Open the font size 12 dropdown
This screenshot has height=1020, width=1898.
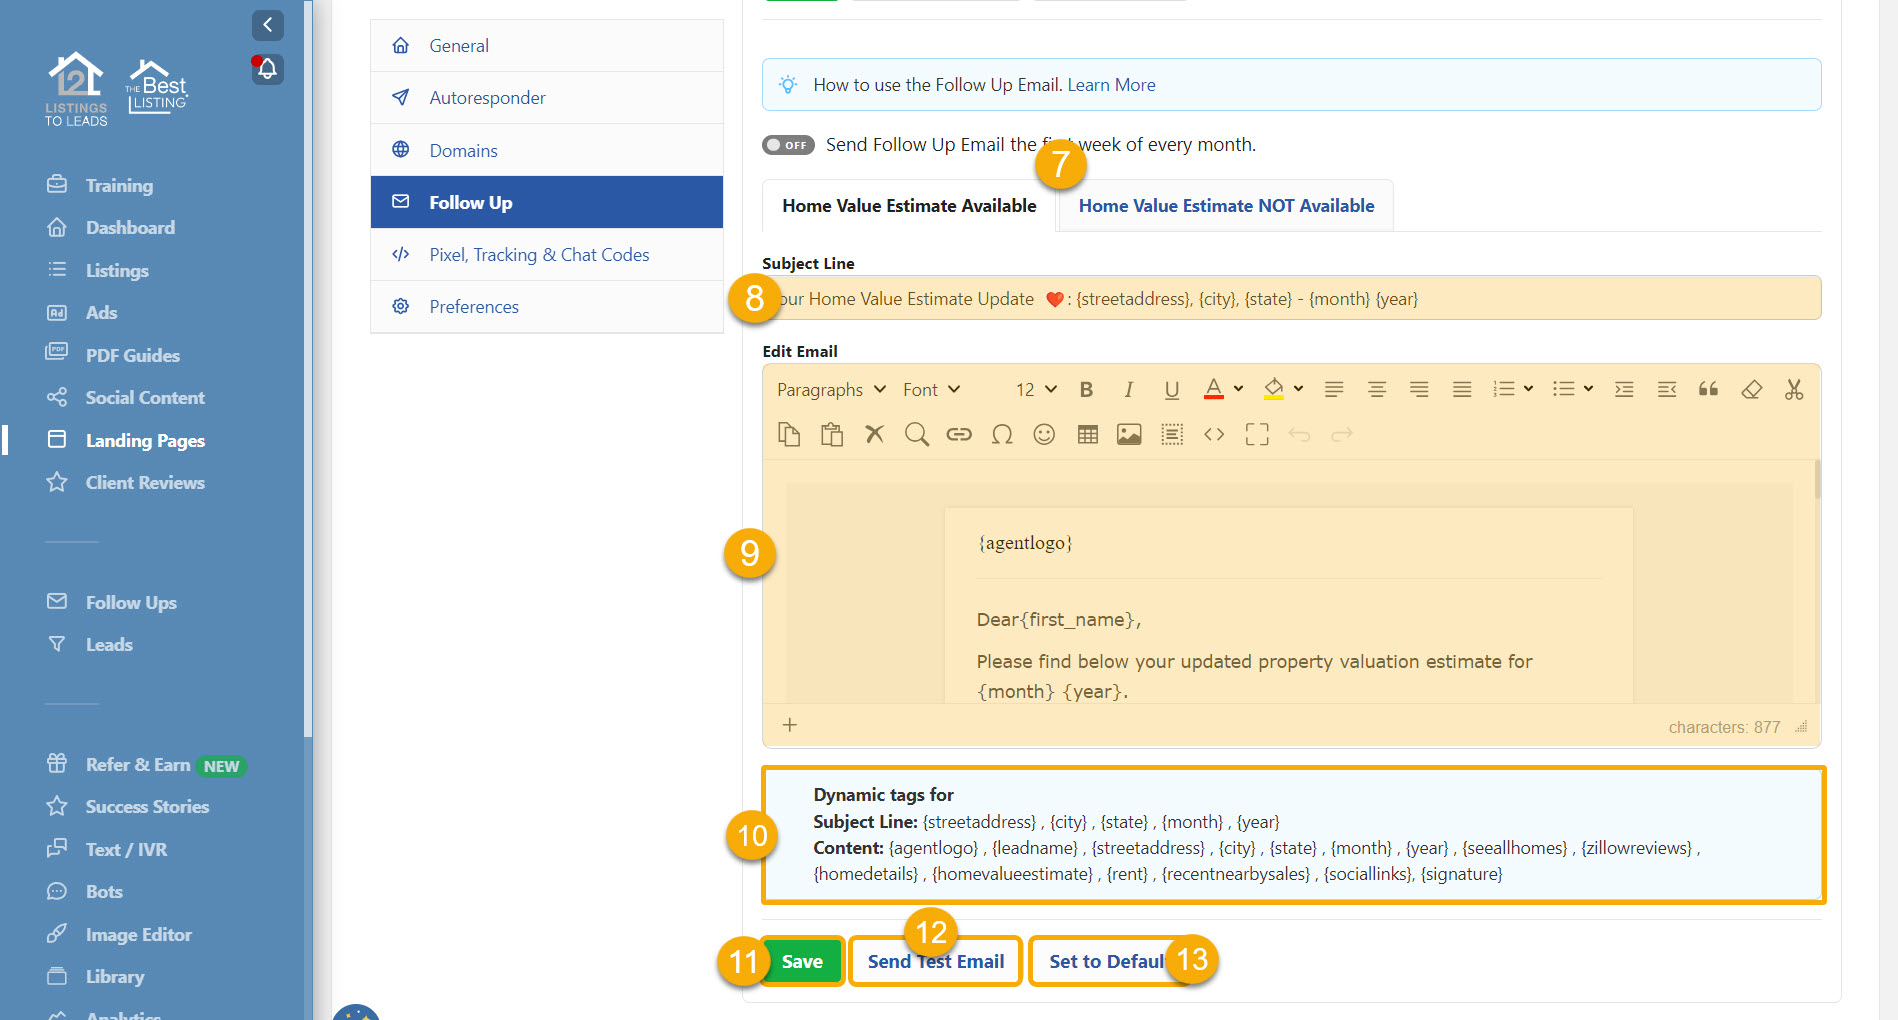[1036, 390]
